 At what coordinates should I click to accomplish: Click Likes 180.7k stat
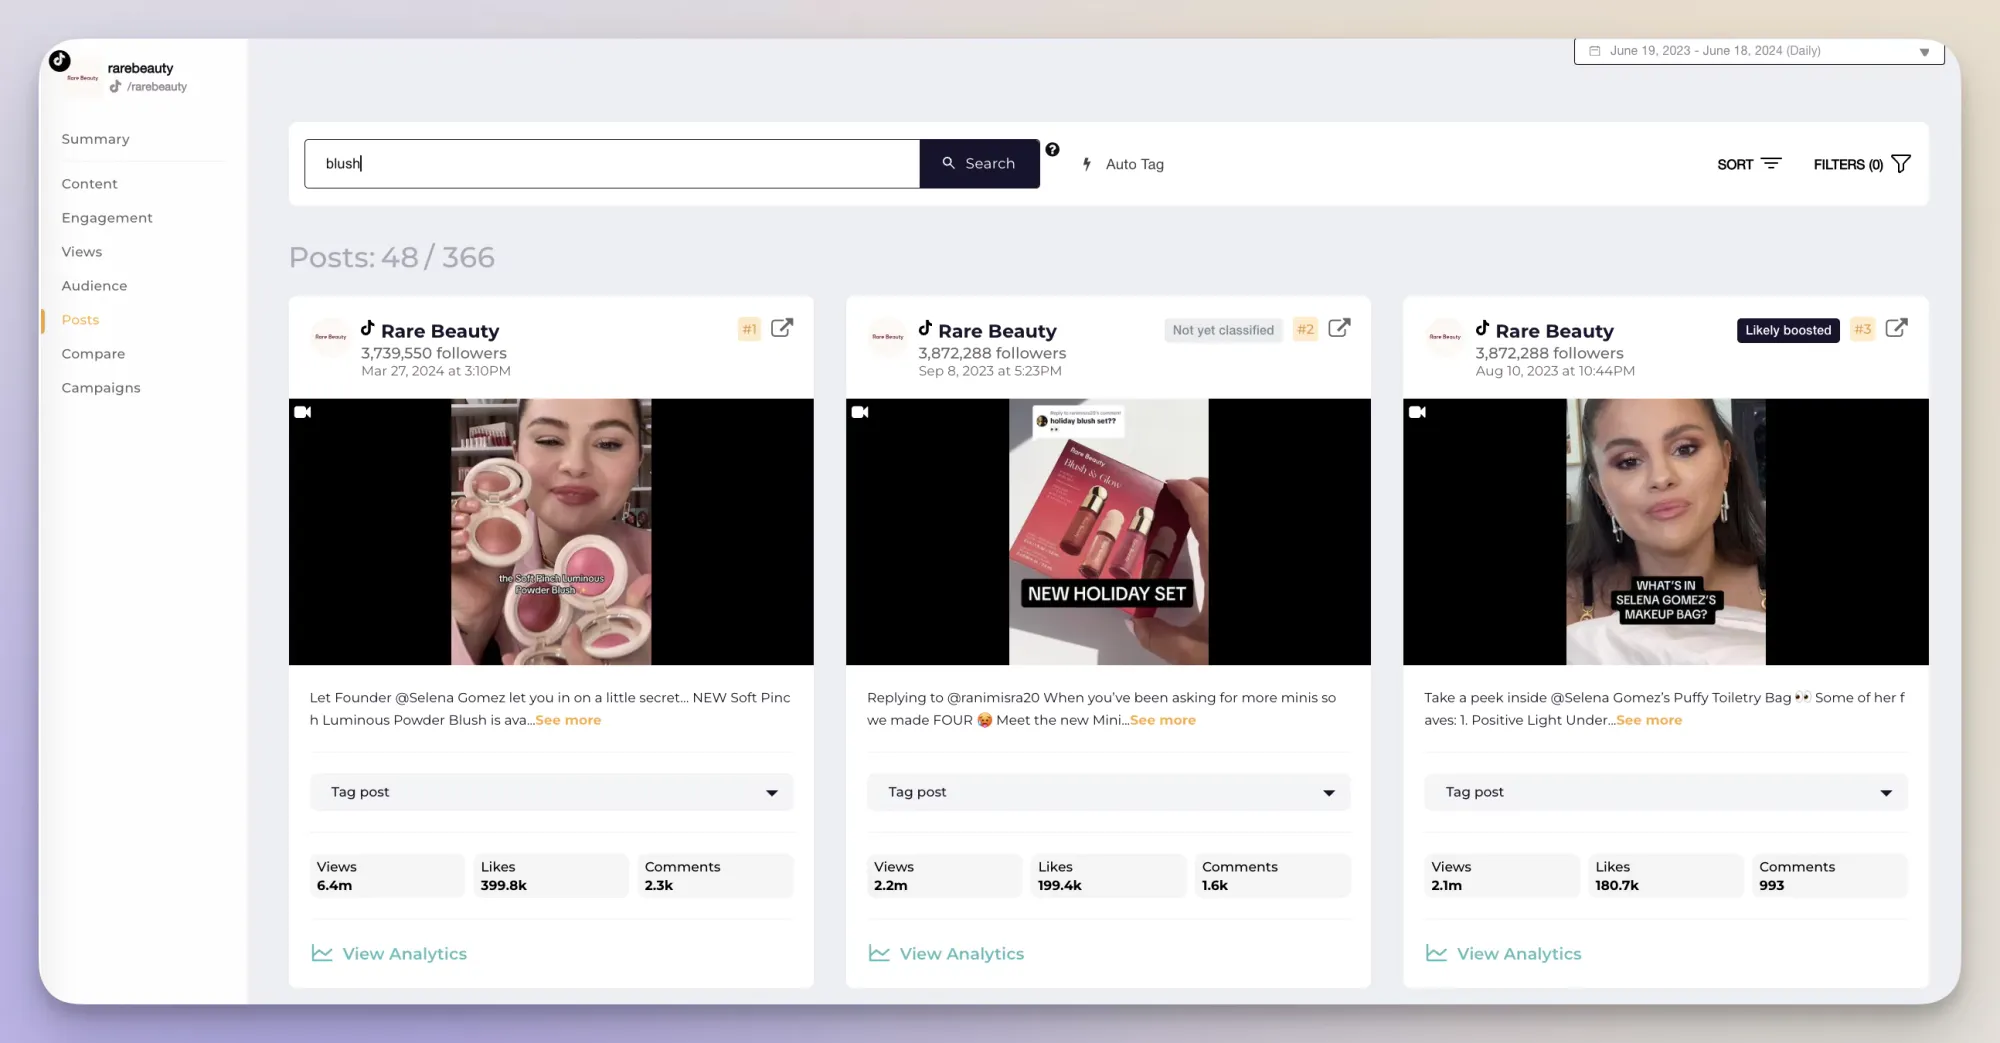coord(1665,876)
